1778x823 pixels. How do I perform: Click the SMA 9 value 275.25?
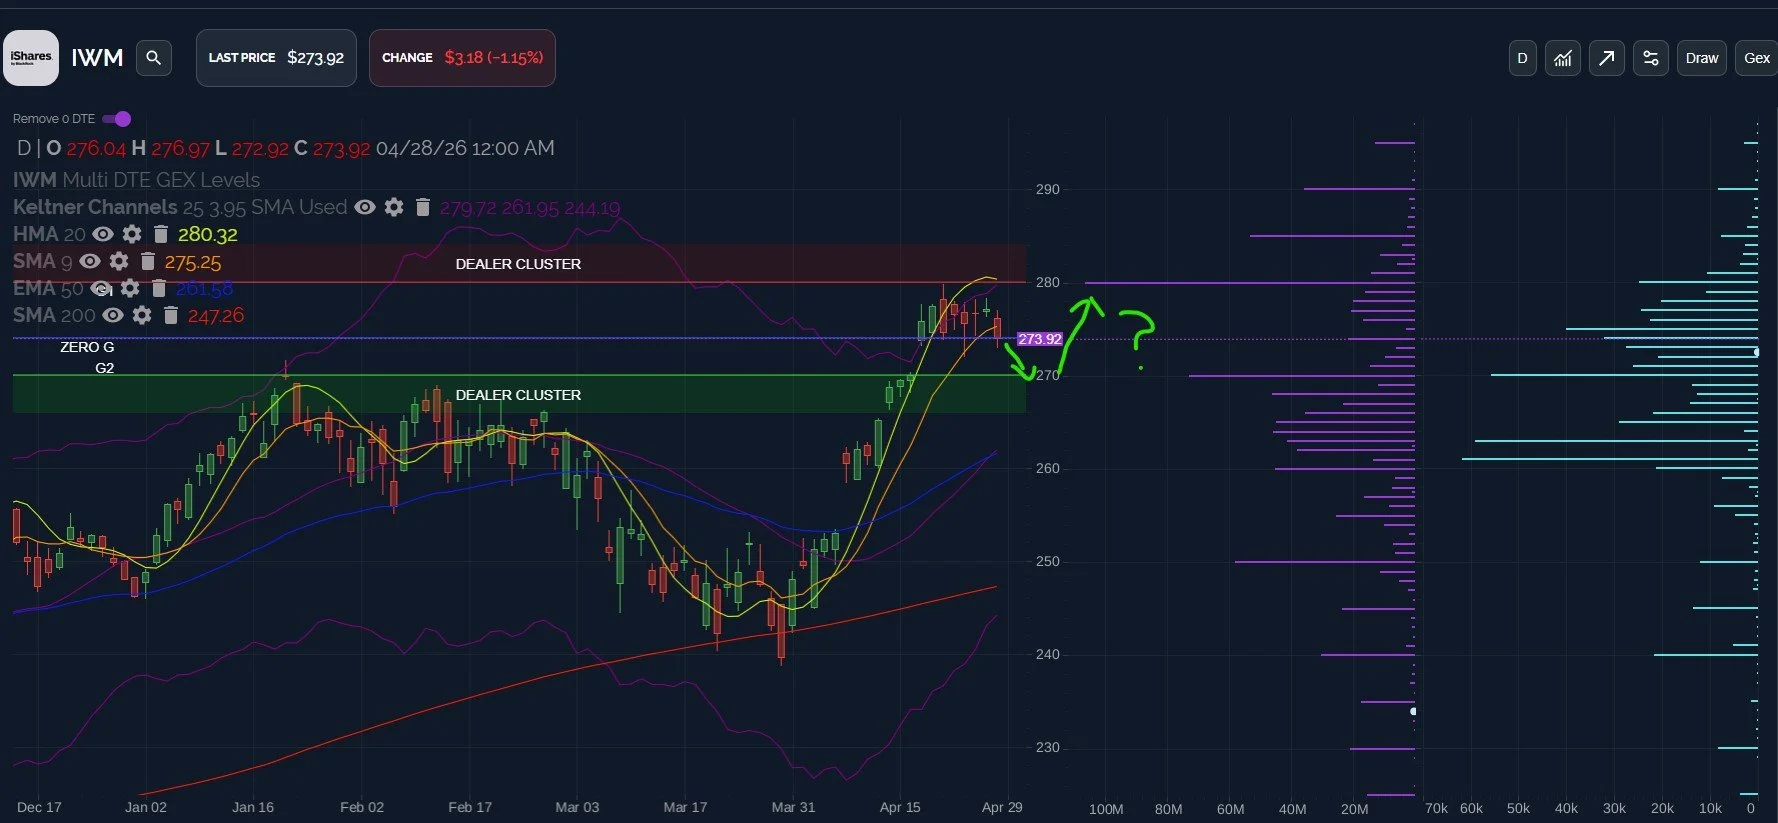pyautogui.click(x=193, y=262)
